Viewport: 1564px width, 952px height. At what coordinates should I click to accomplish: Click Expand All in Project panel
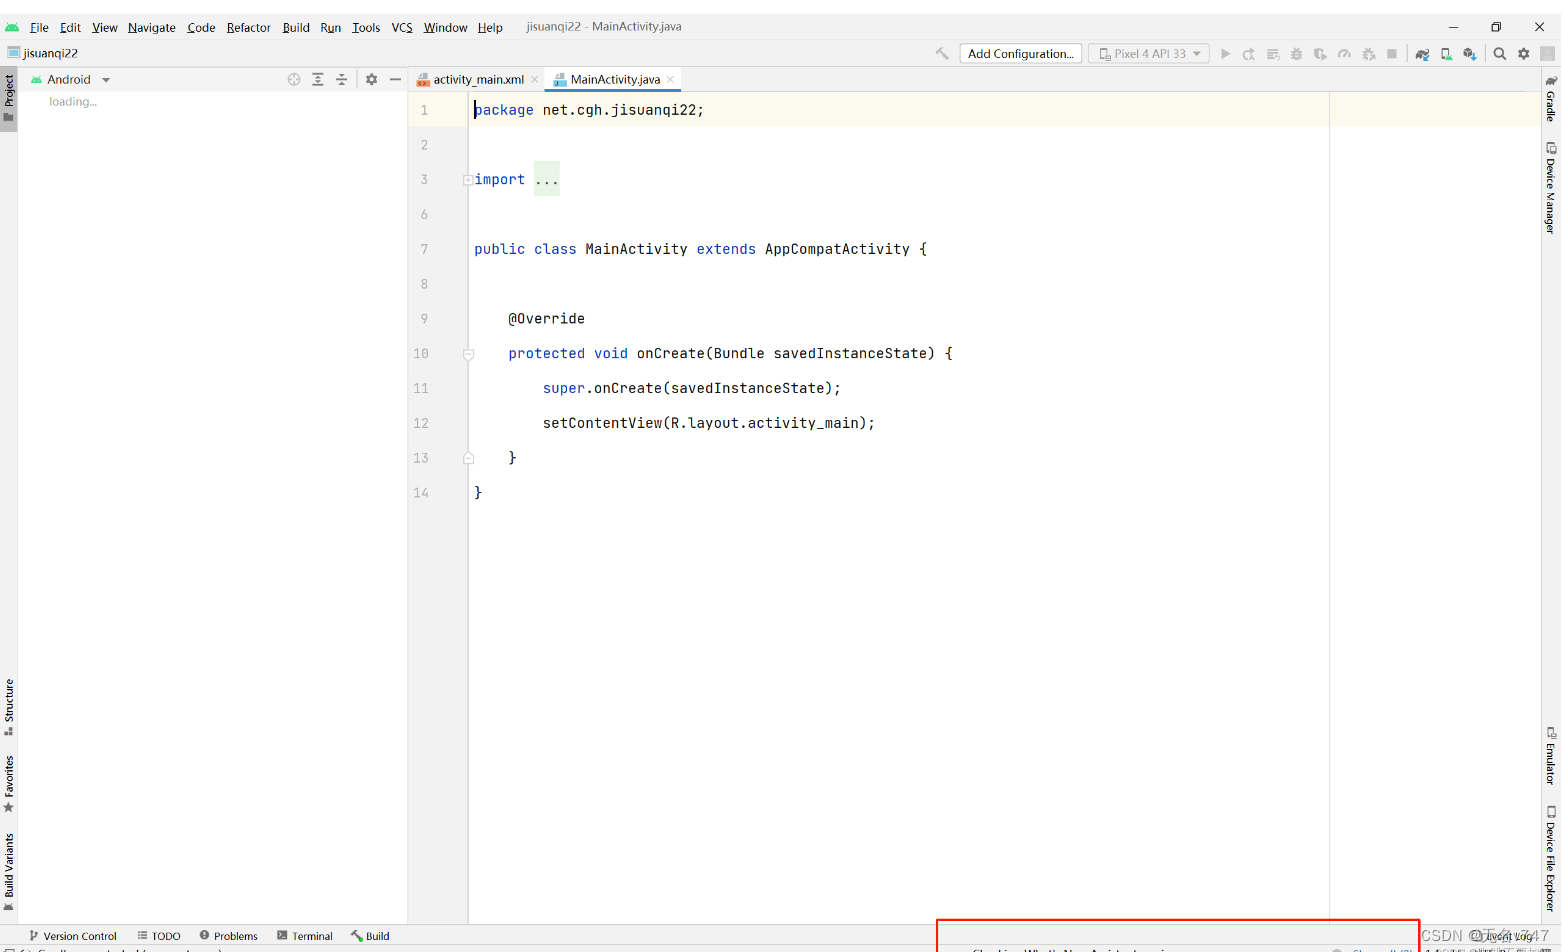[318, 80]
